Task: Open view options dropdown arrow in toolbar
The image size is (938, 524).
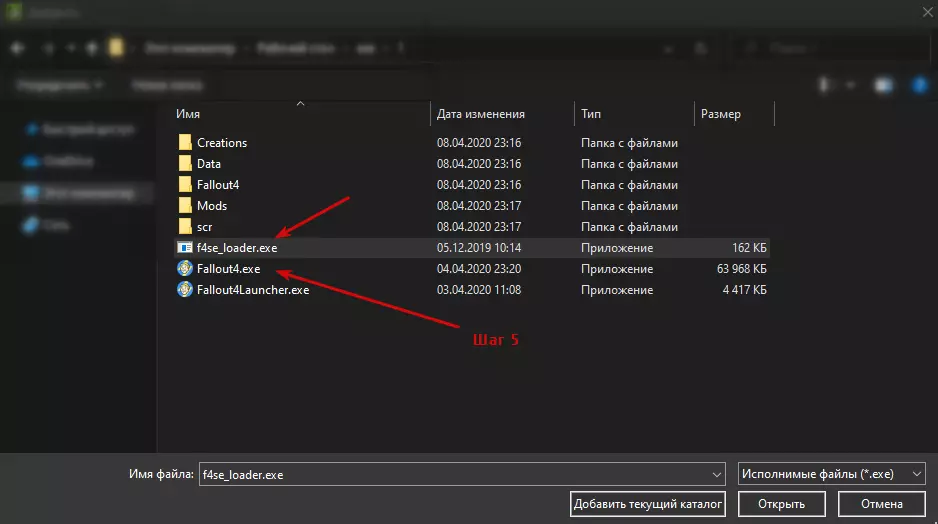Action: point(850,86)
